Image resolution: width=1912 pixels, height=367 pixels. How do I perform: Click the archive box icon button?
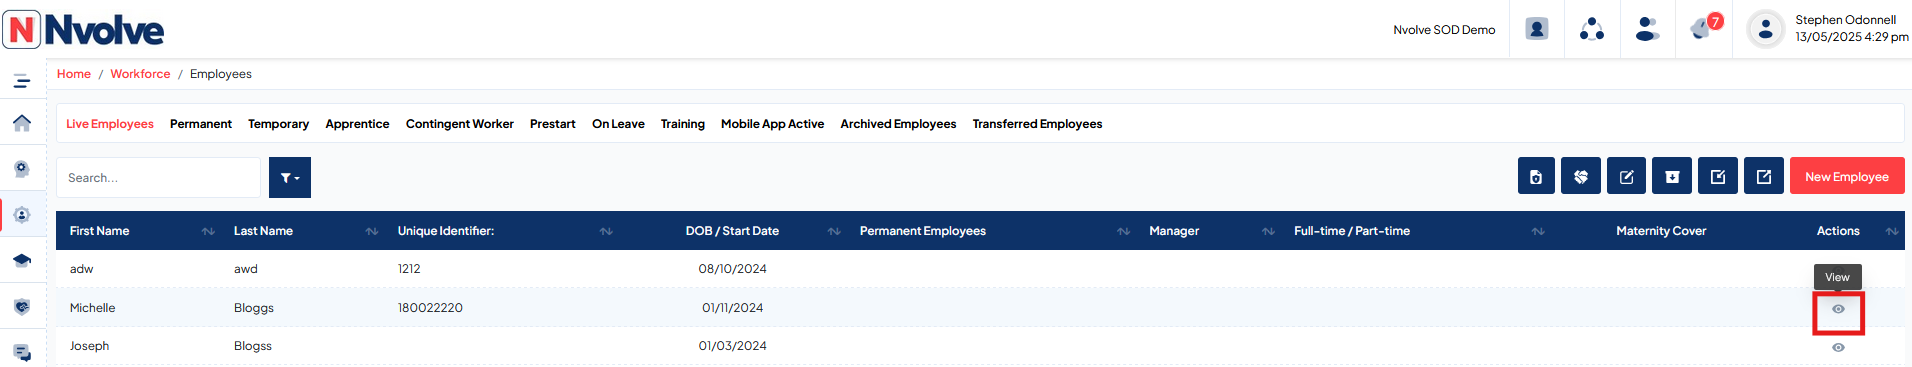(1672, 177)
